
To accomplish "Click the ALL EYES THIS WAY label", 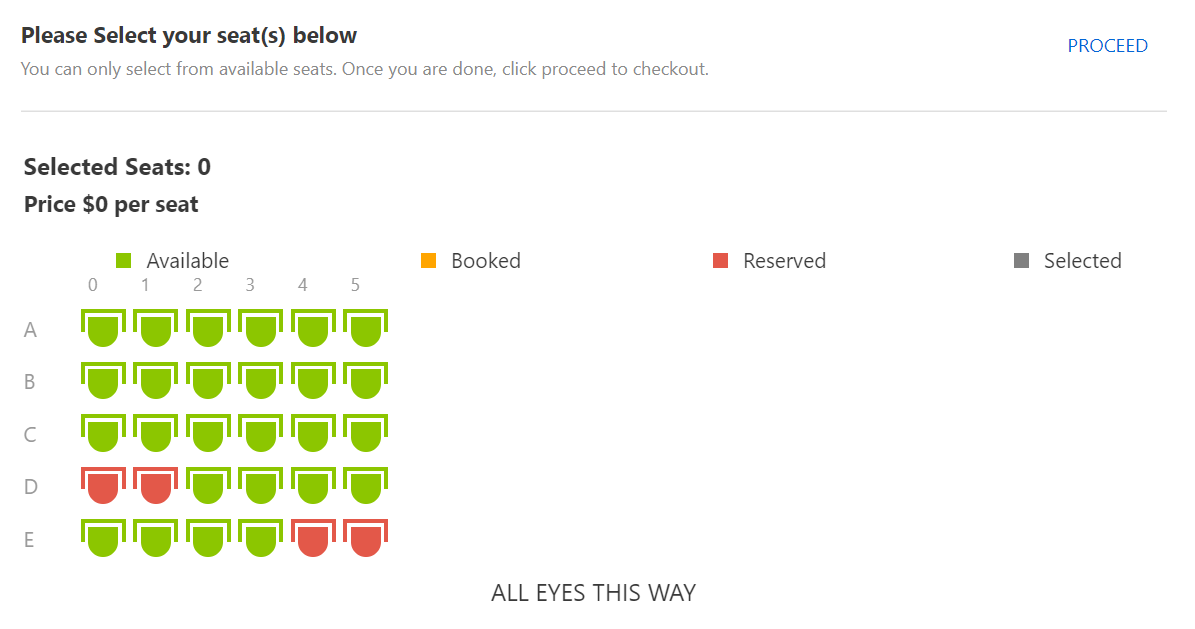I will click(x=593, y=593).
